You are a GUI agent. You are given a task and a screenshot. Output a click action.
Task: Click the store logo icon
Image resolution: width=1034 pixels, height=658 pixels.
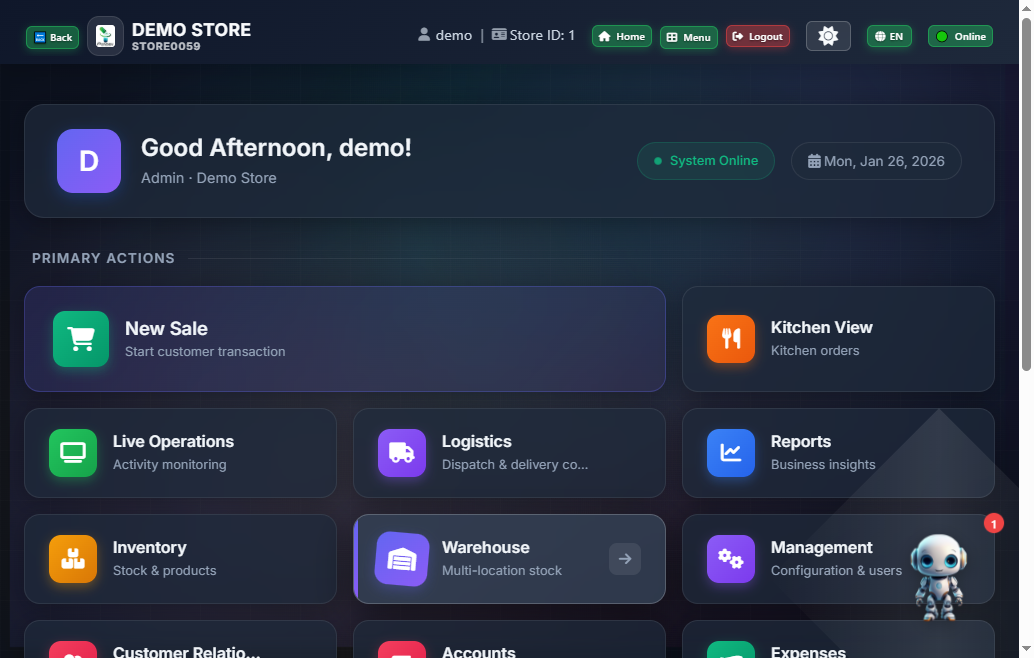[106, 36]
